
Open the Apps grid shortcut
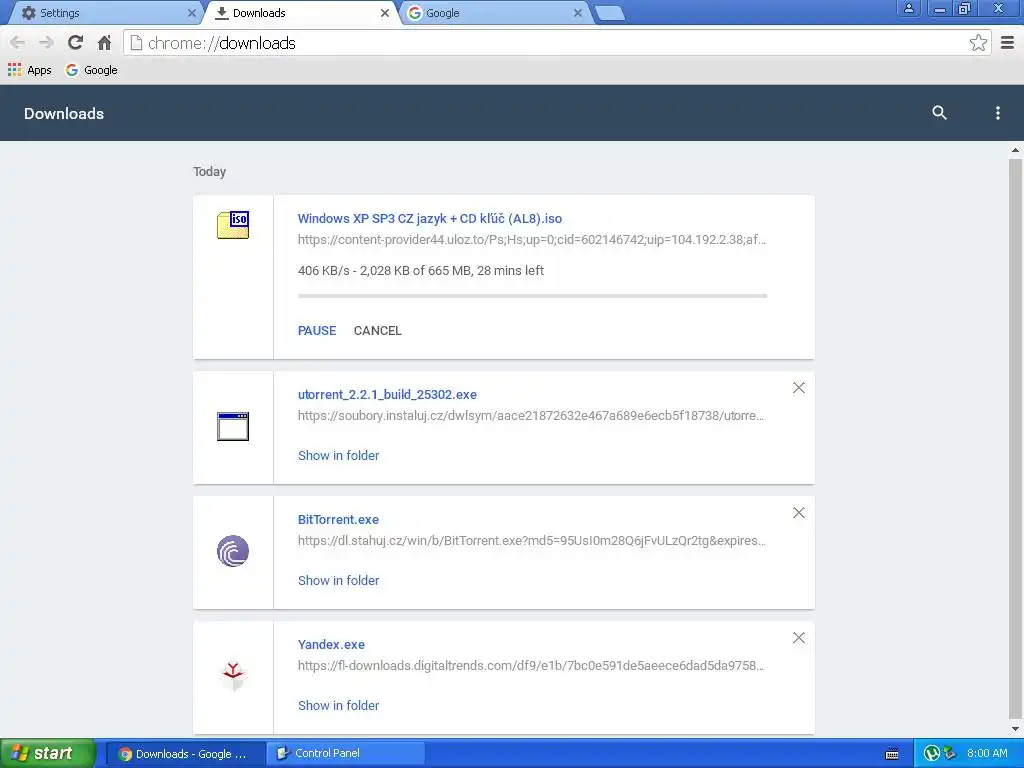tap(29, 70)
